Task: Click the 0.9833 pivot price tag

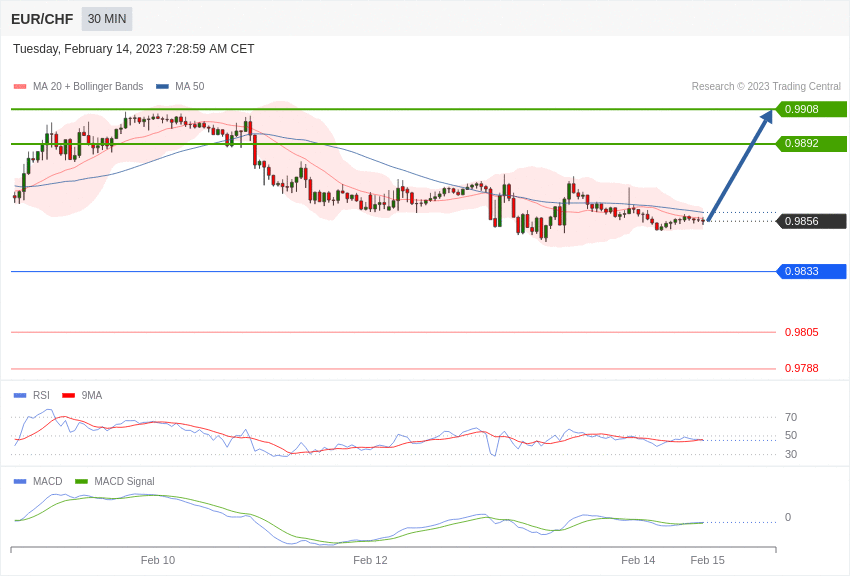Action: (811, 271)
